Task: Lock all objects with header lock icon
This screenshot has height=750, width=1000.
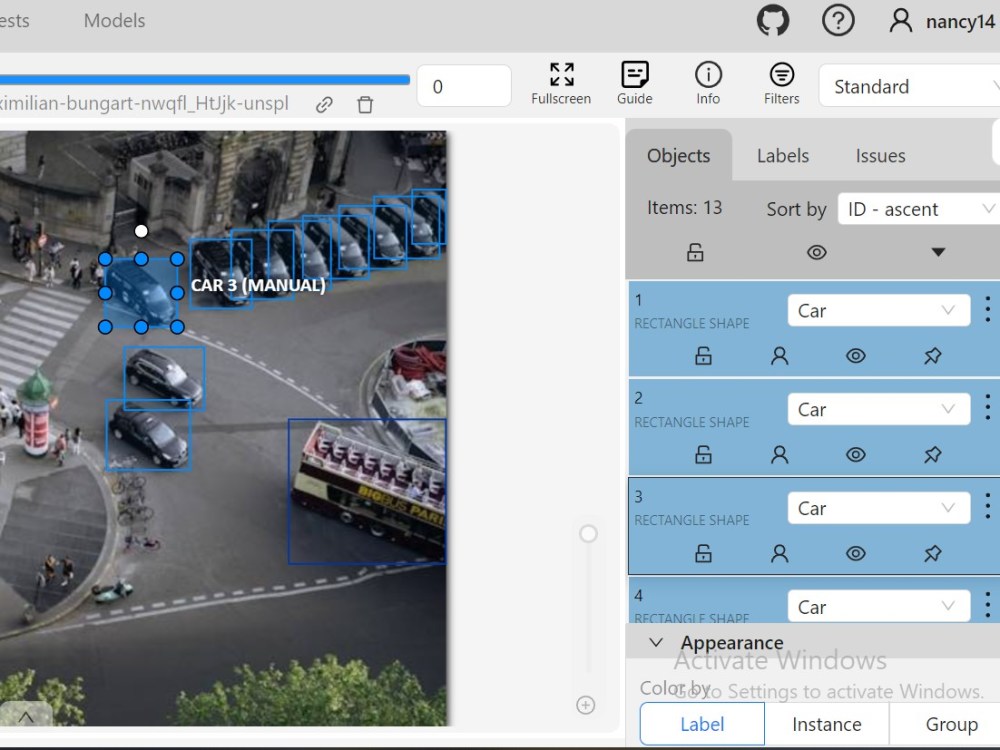Action: point(695,253)
